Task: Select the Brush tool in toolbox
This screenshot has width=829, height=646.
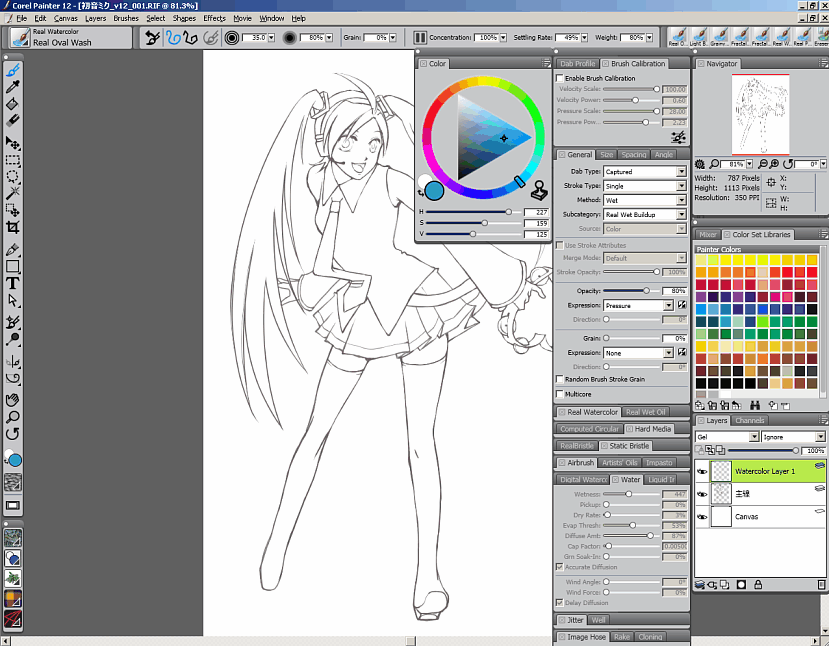Action: 13,70
